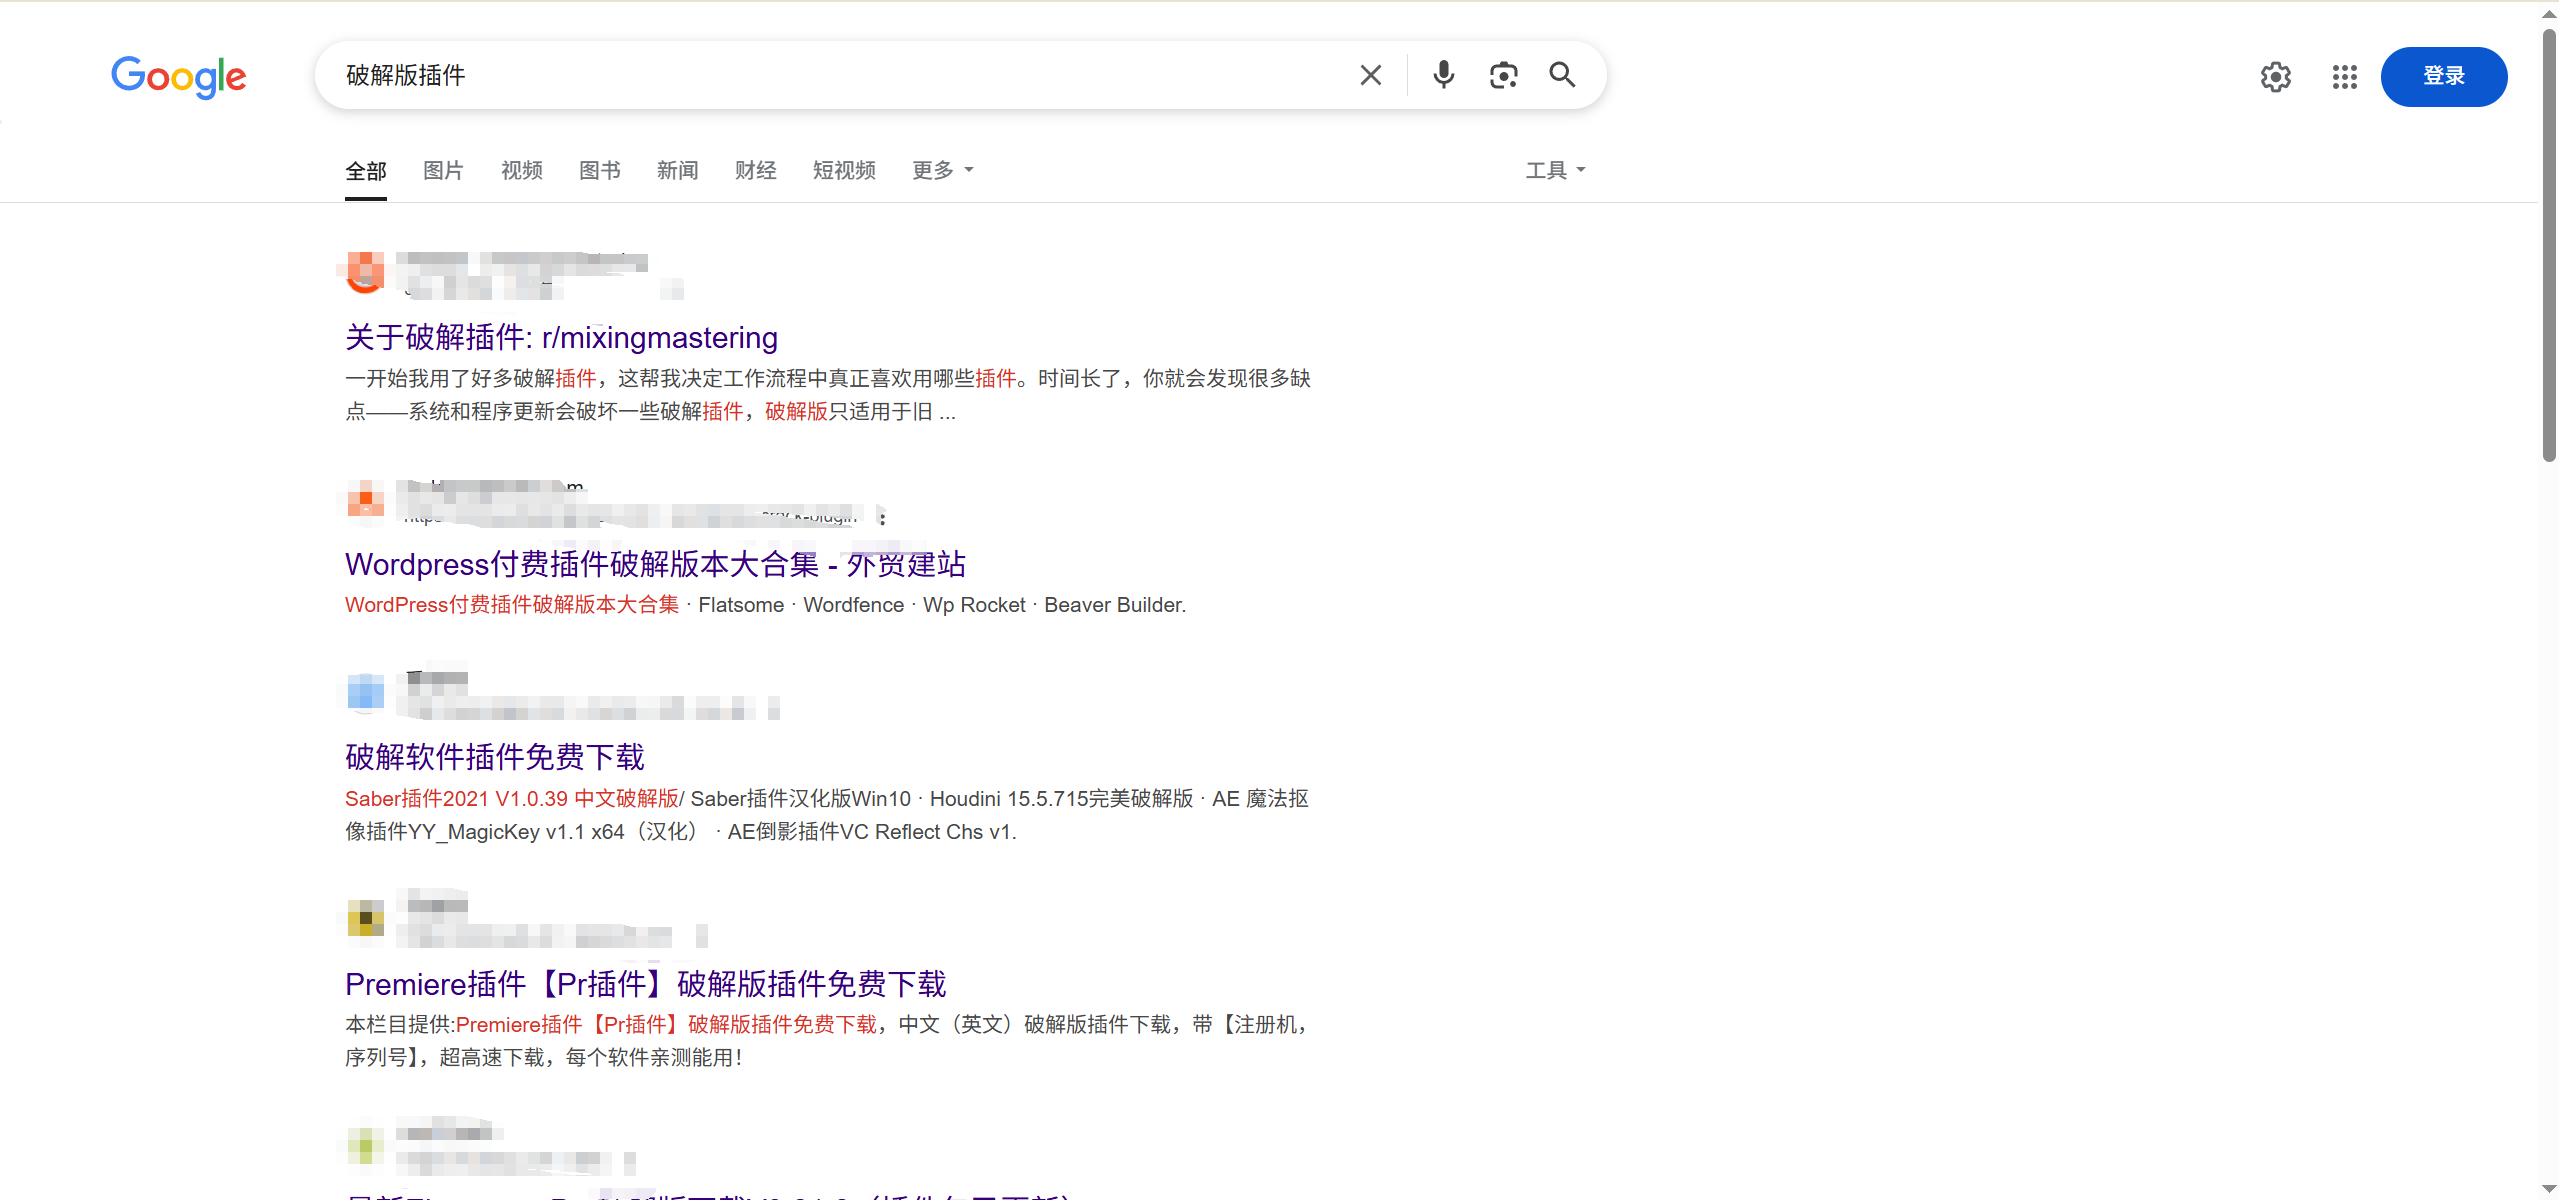Open Google Lens image search

click(x=1502, y=74)
